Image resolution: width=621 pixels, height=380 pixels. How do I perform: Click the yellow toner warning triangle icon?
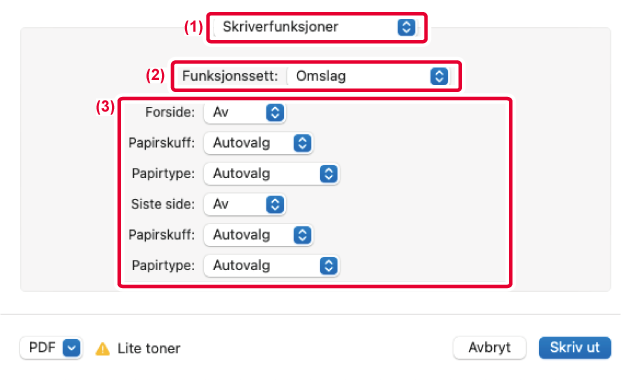click(103, 349)
